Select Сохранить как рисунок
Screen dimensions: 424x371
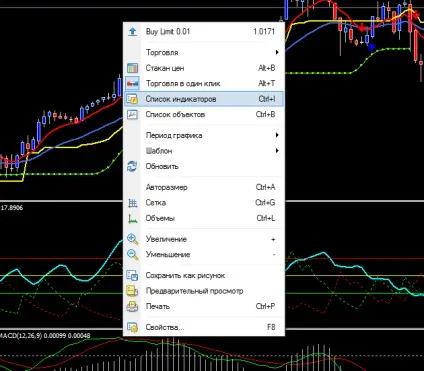(204, 275)
